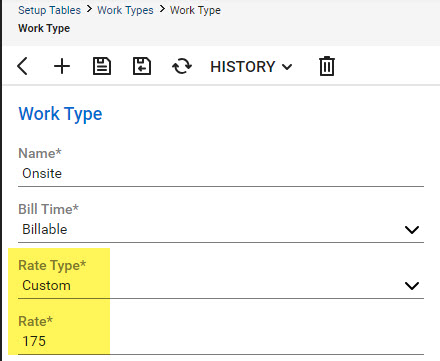Viewport: 440px width, 361px height.
Task: Select the bold Work Type page title
Action: pyautogui.click(x=44, y=28)
